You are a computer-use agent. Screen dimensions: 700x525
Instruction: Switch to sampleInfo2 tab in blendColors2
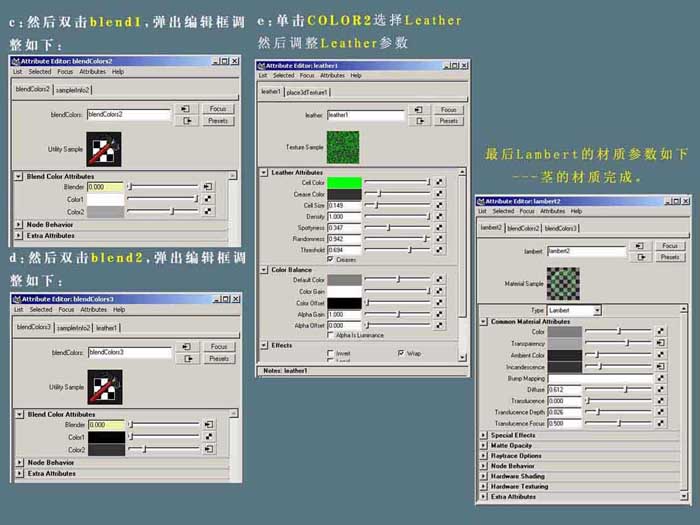point(72,90)
